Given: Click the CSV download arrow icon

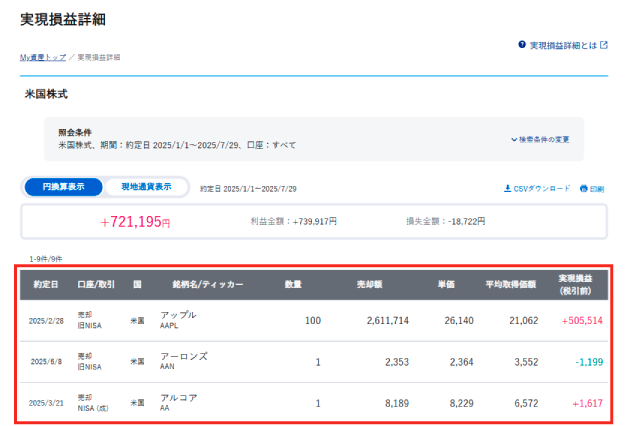Looking at the screenshot, I should click(508, 188).
